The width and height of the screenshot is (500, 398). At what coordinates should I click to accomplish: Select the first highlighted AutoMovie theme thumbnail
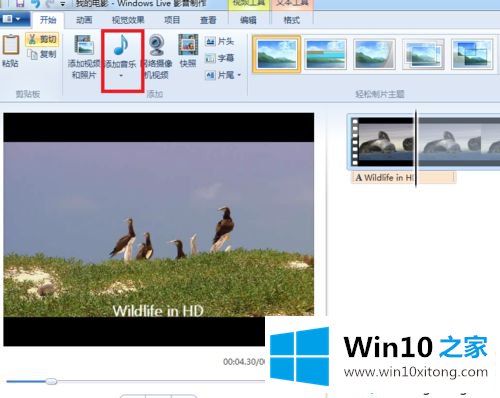(x=277, y=54)
